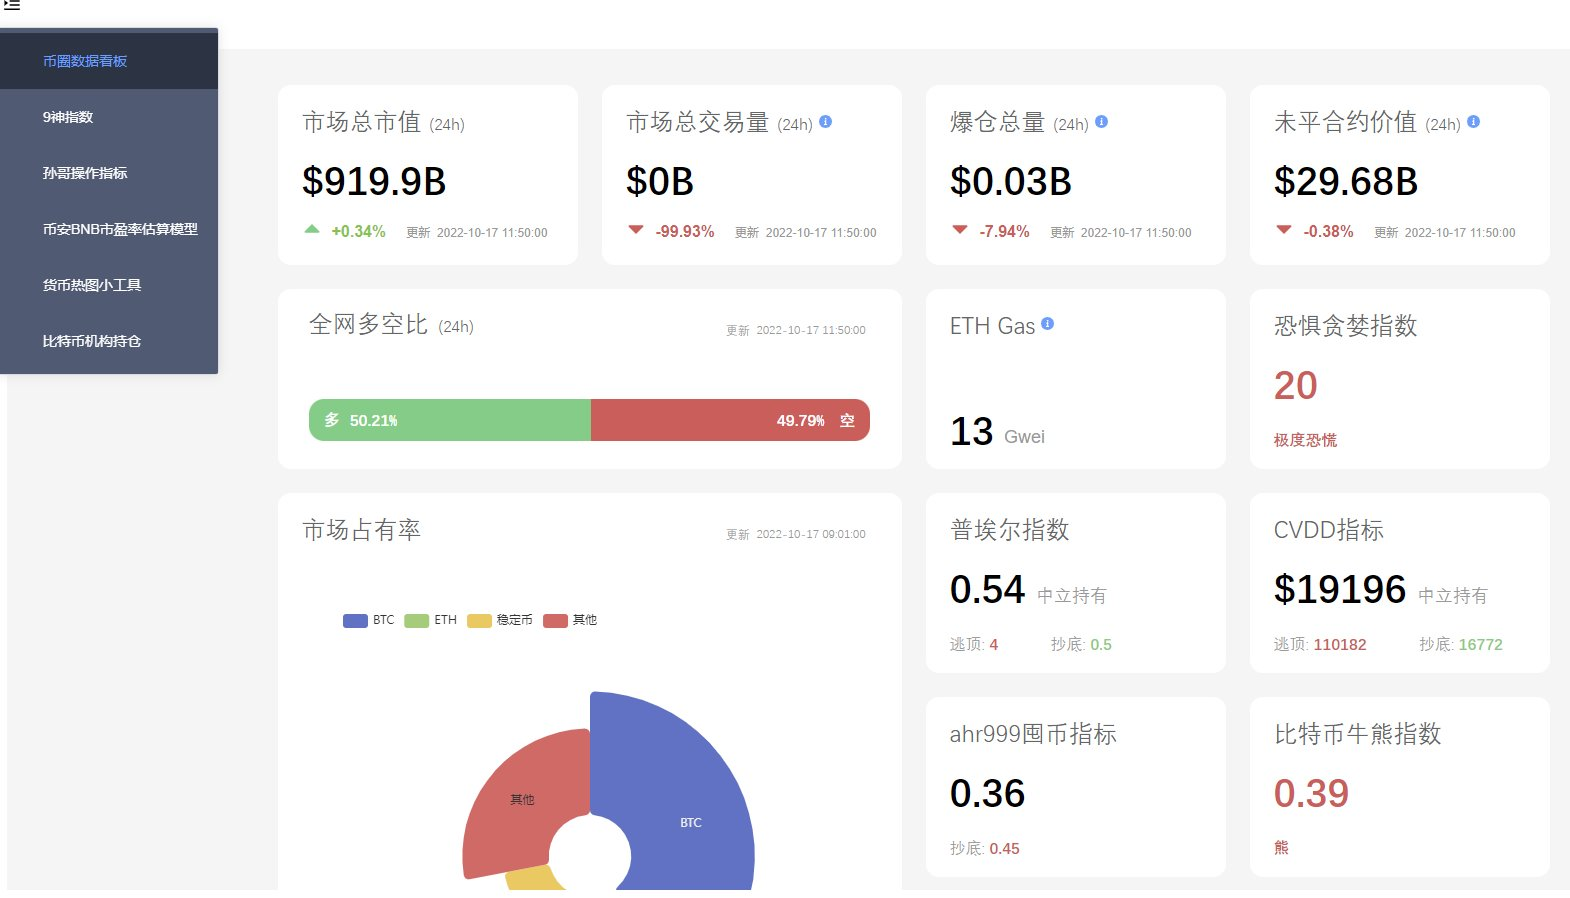Click info icon next to 市场总交易量
The image size is (1570, 898).
[x=826, y=121]
